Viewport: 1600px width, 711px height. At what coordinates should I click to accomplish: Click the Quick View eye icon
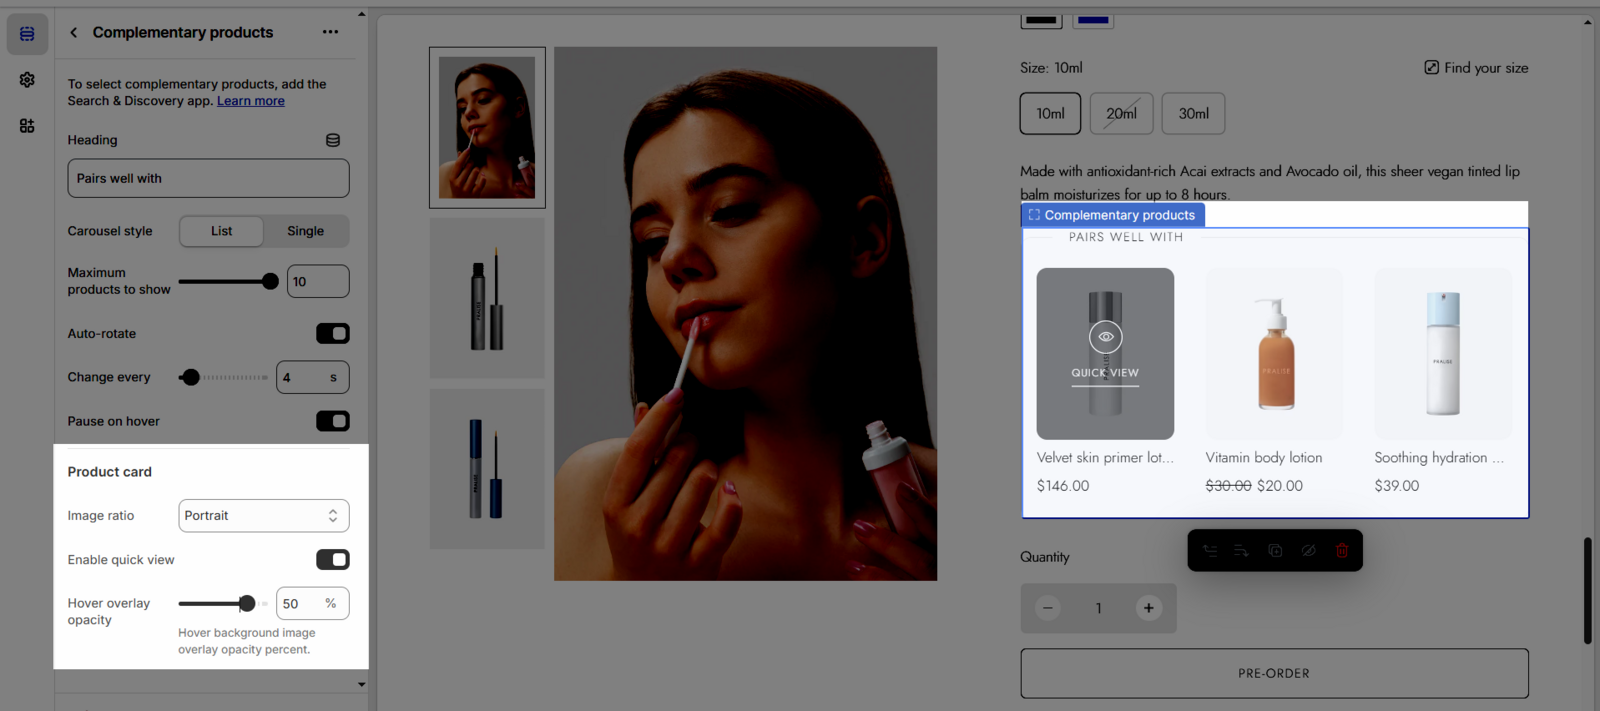click(1105, 337)
